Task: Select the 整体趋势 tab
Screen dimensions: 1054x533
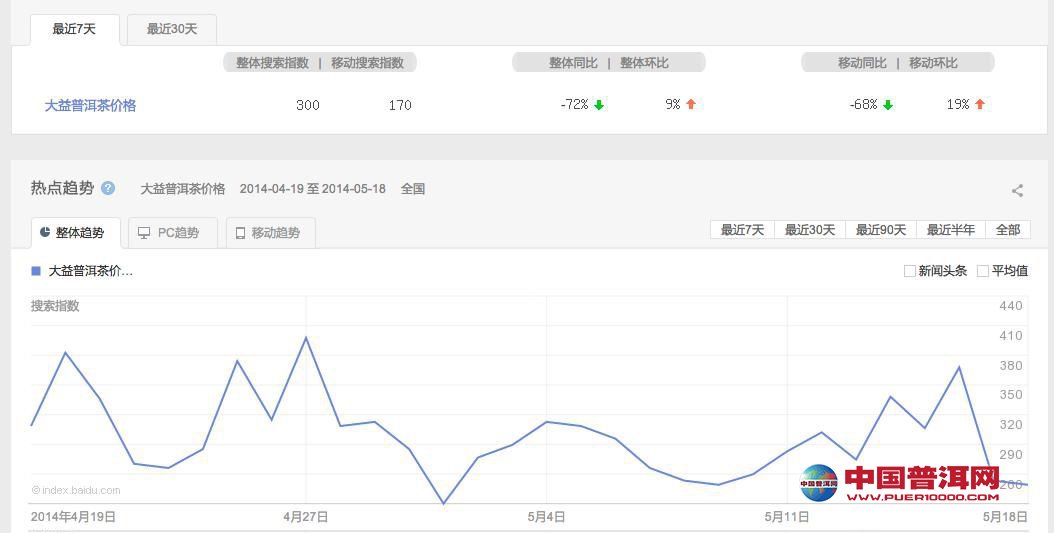Action: [x=75, y=233]
